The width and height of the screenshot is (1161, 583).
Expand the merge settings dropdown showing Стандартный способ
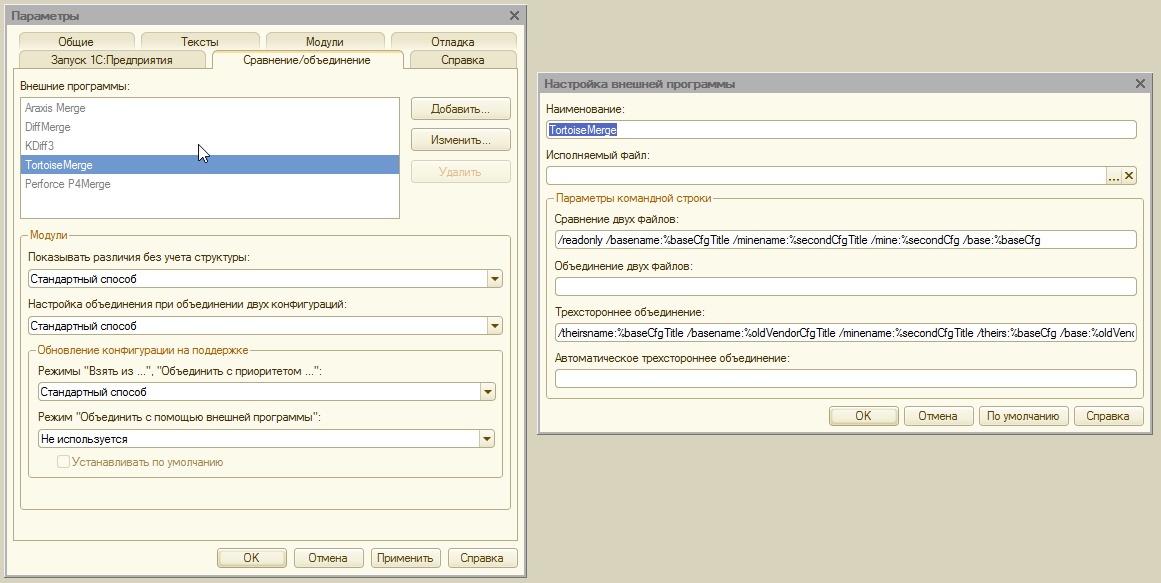(x=494, y=326)
